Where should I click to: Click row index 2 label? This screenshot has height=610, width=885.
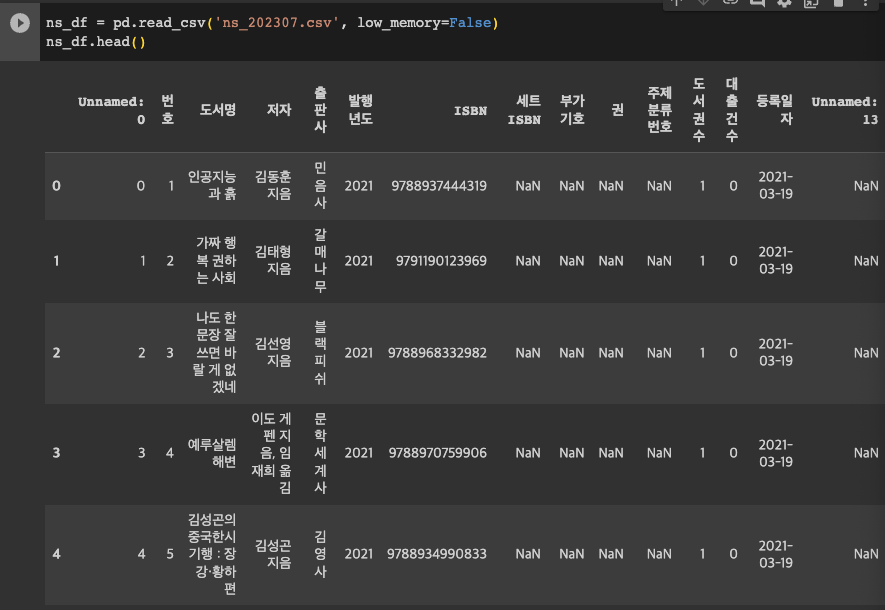[56, 353]
